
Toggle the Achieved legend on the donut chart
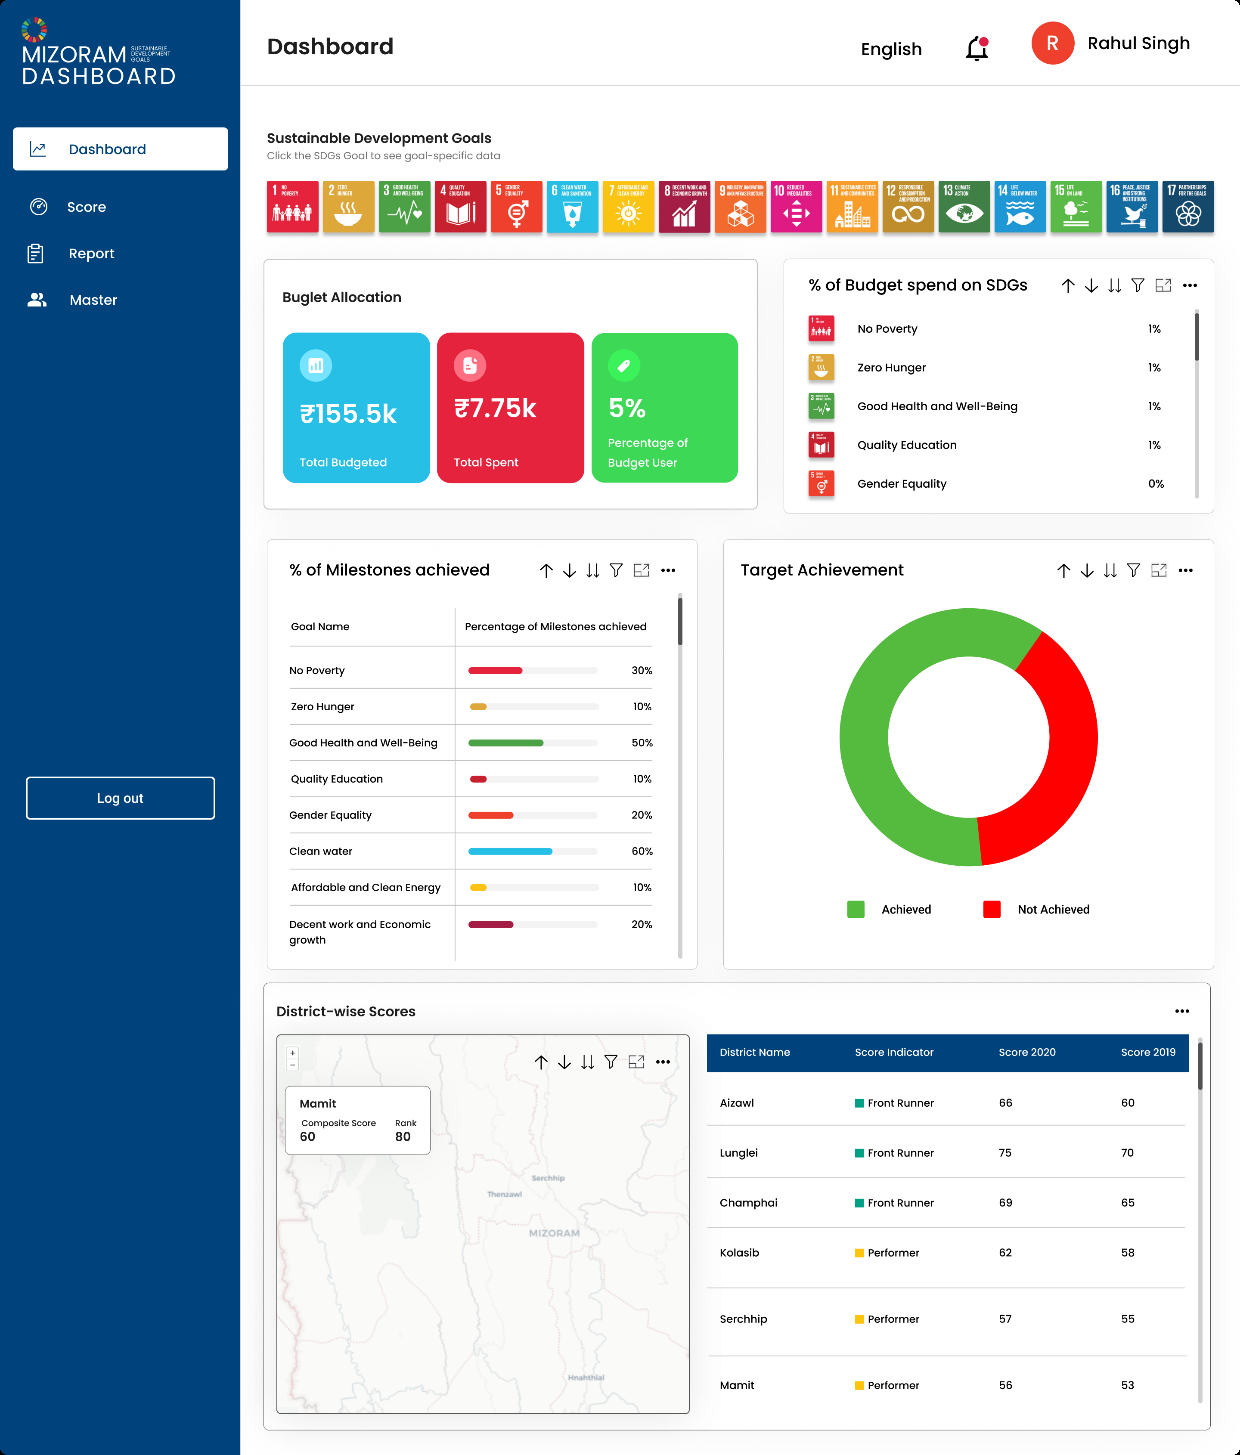point(856,909)
